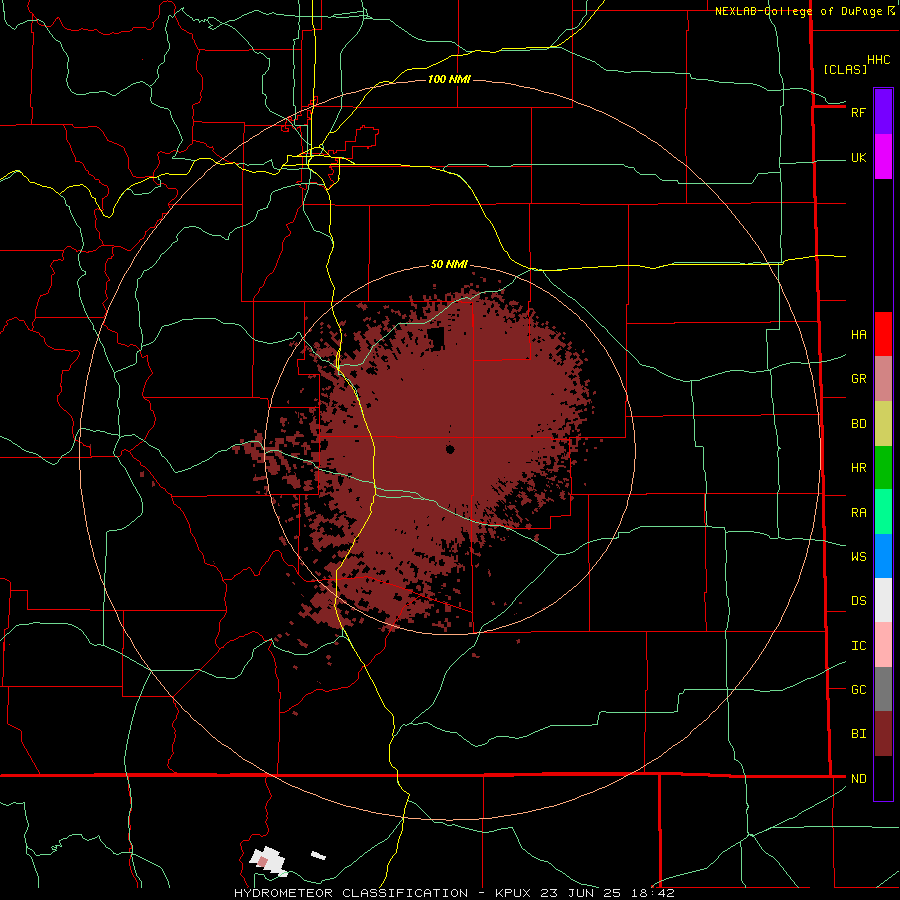The height and width of the screenshot is (900, 900).
Task: Click the HR green legend swatch
Action: pyautogui.click(x=883, y=468)
